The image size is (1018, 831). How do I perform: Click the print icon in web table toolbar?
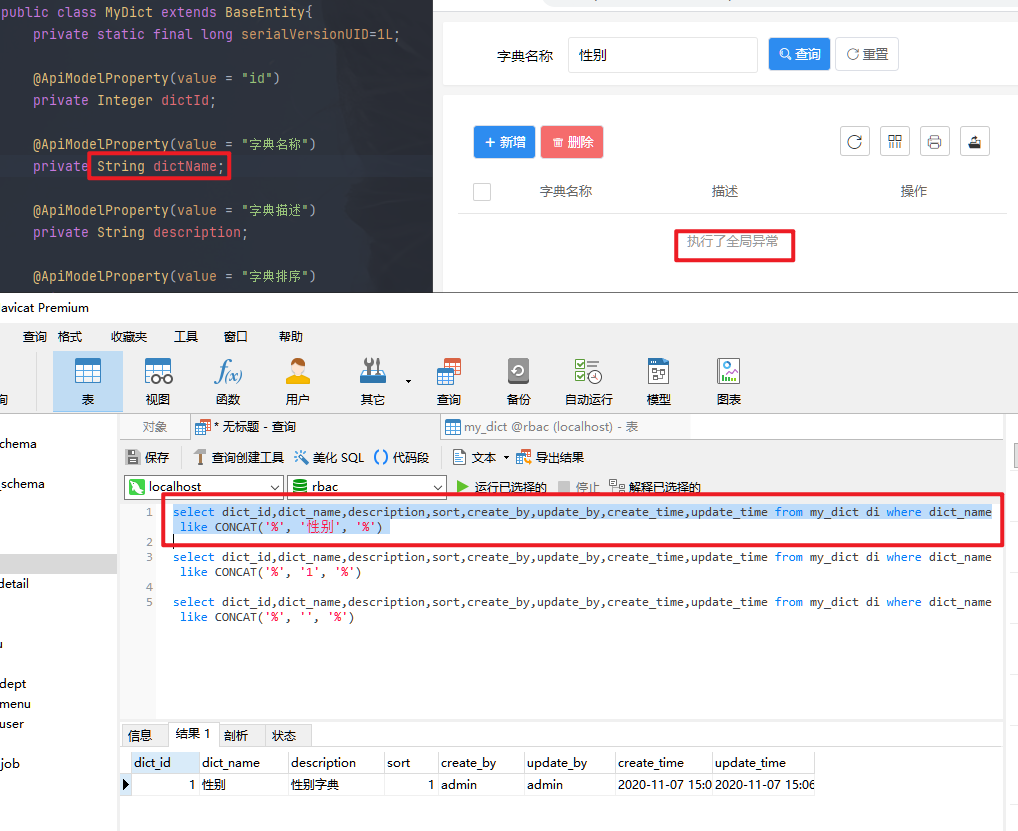tap(934, 142)
